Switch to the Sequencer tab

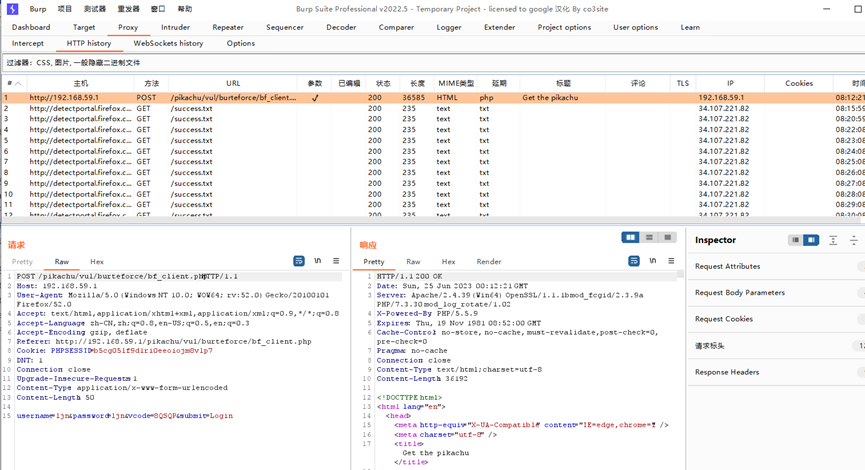(285, 27)
